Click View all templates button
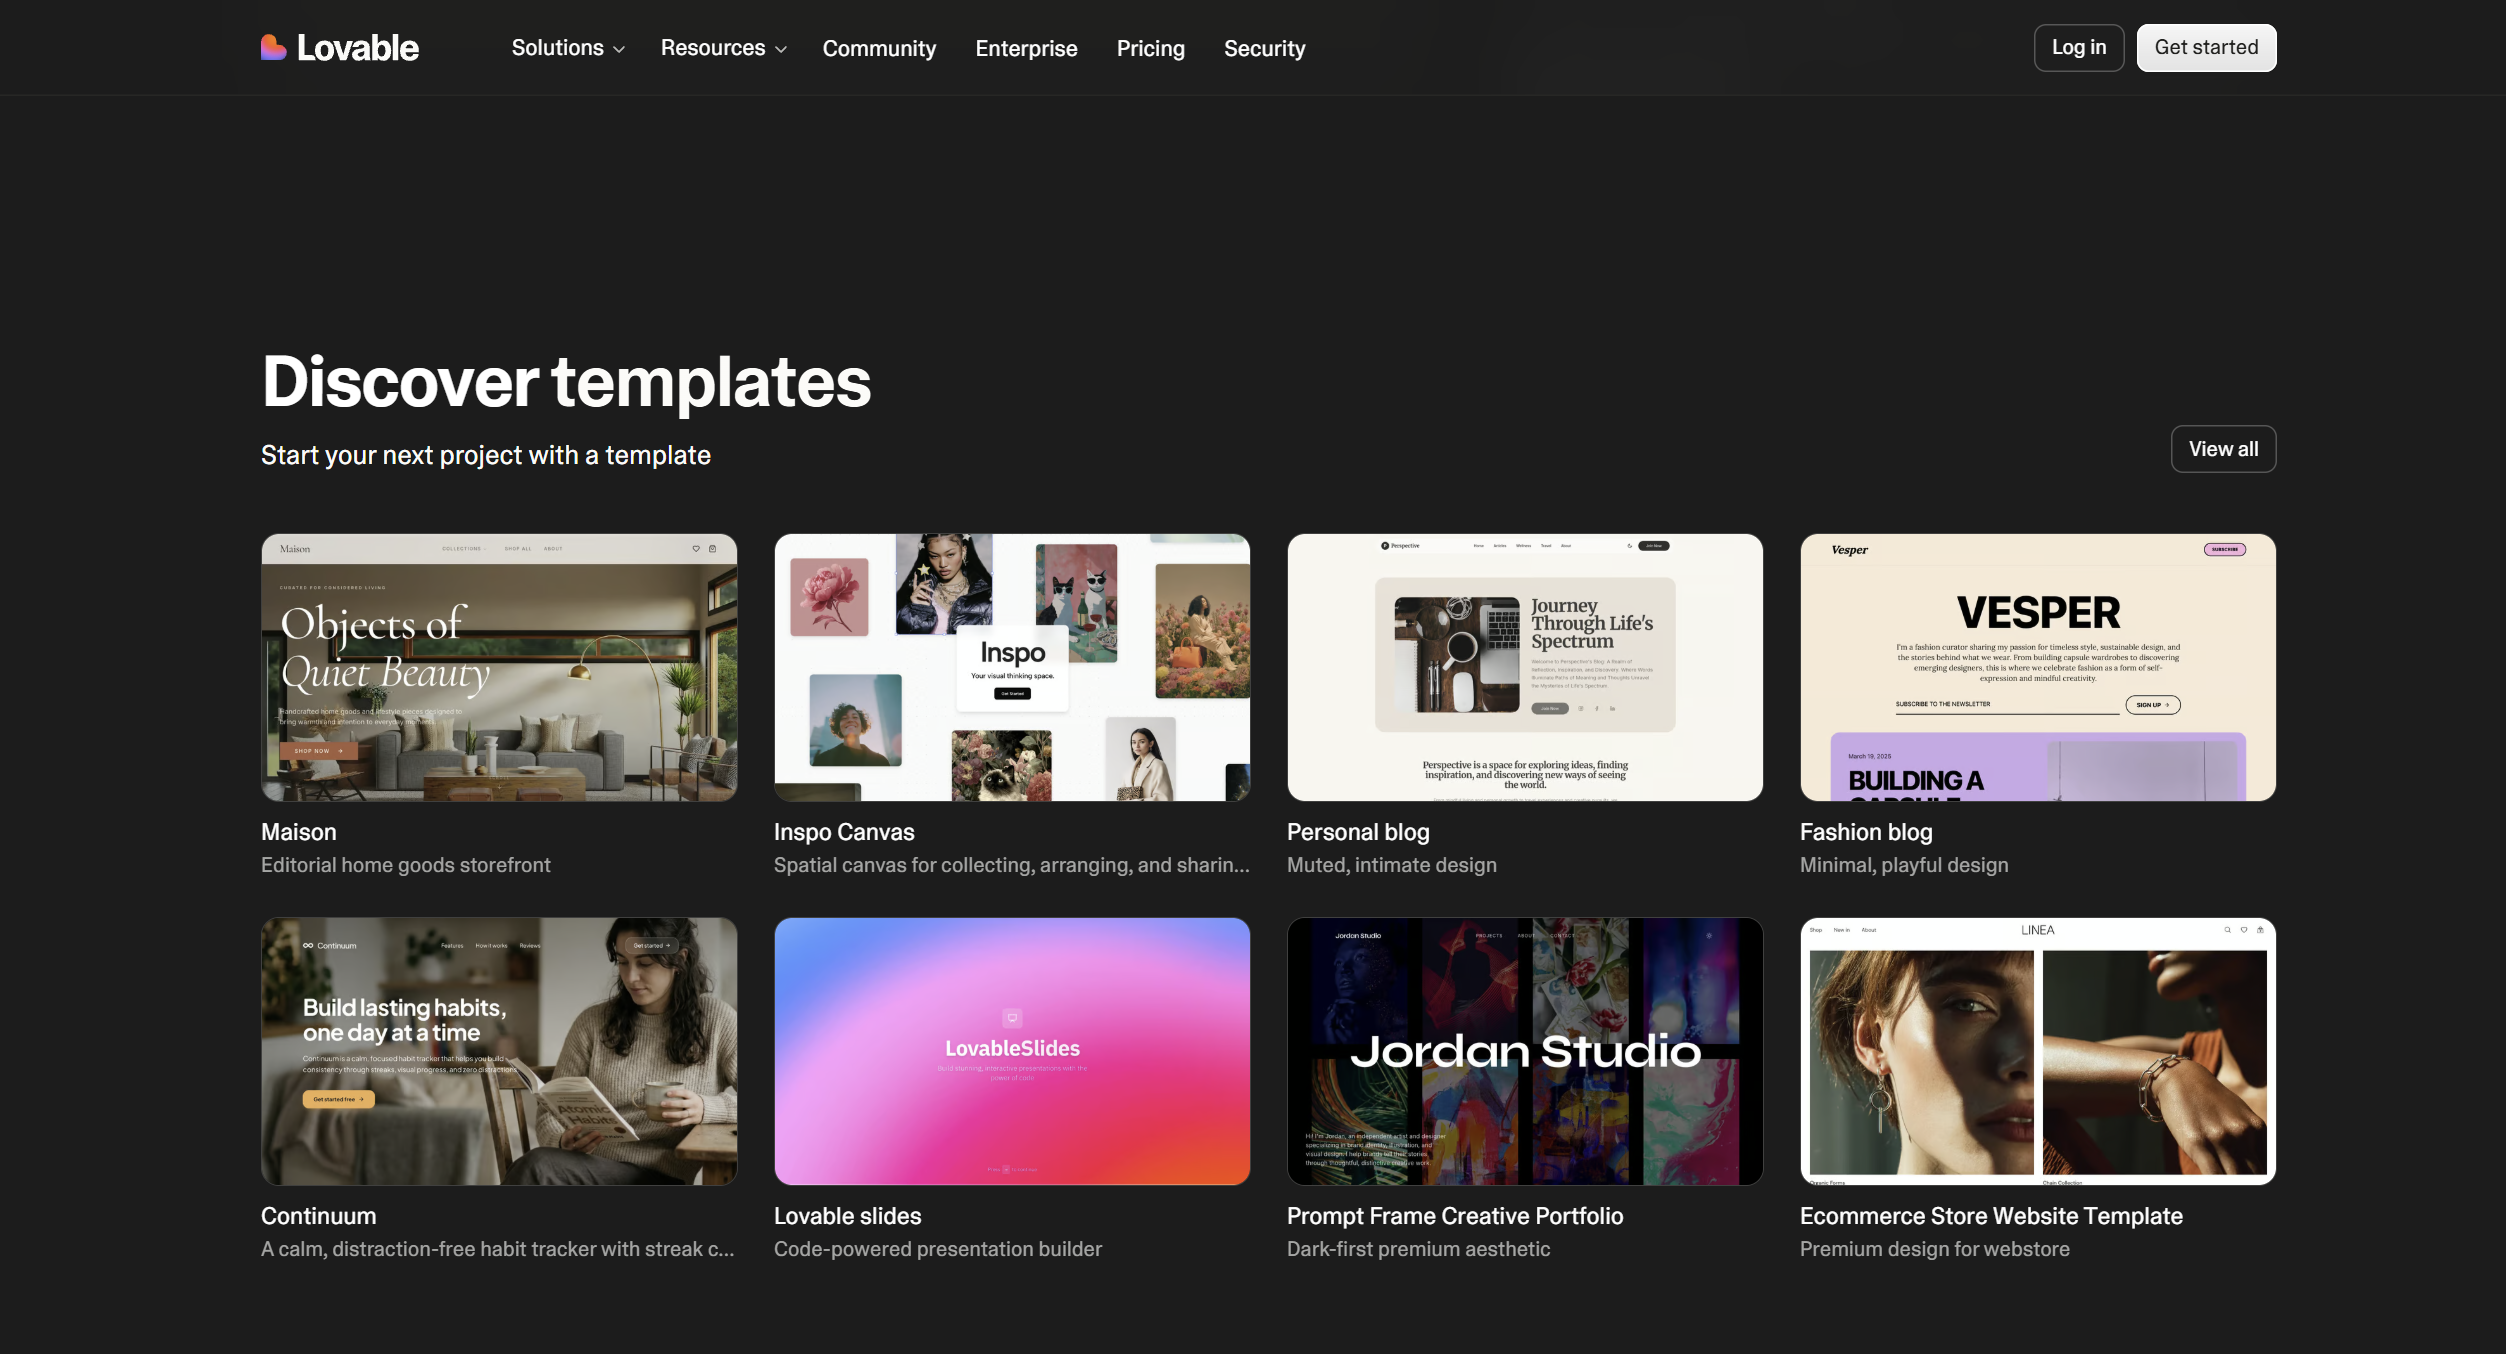Screen dimensions: 2506x1354 (x=2223, y=449)
